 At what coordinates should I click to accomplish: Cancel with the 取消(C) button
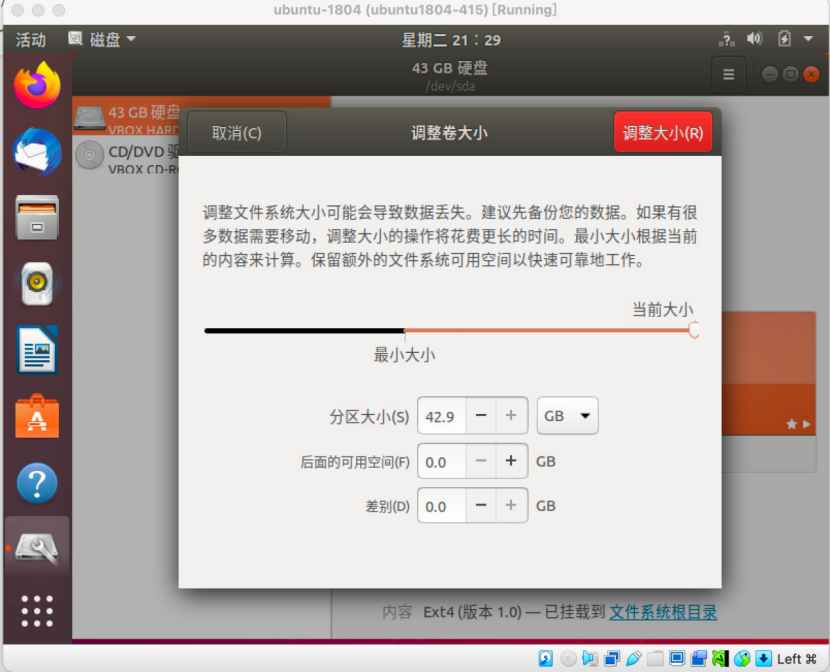(x=237, y=132)
